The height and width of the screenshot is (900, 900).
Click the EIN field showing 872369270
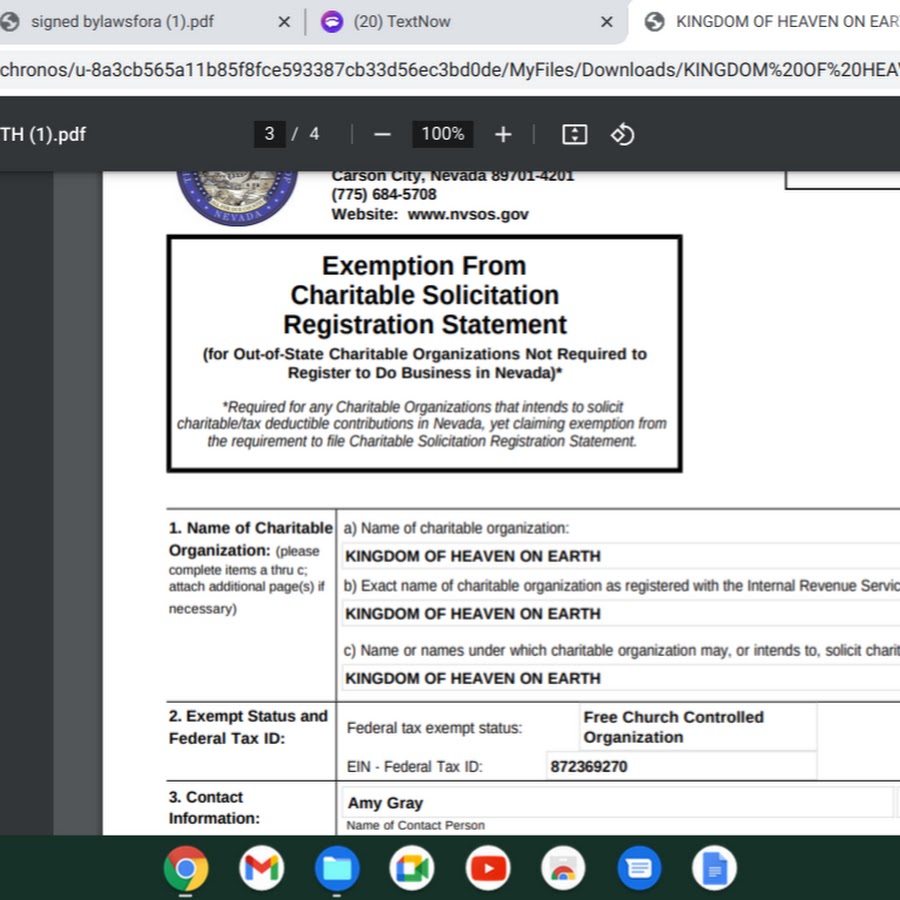[681, 766]
